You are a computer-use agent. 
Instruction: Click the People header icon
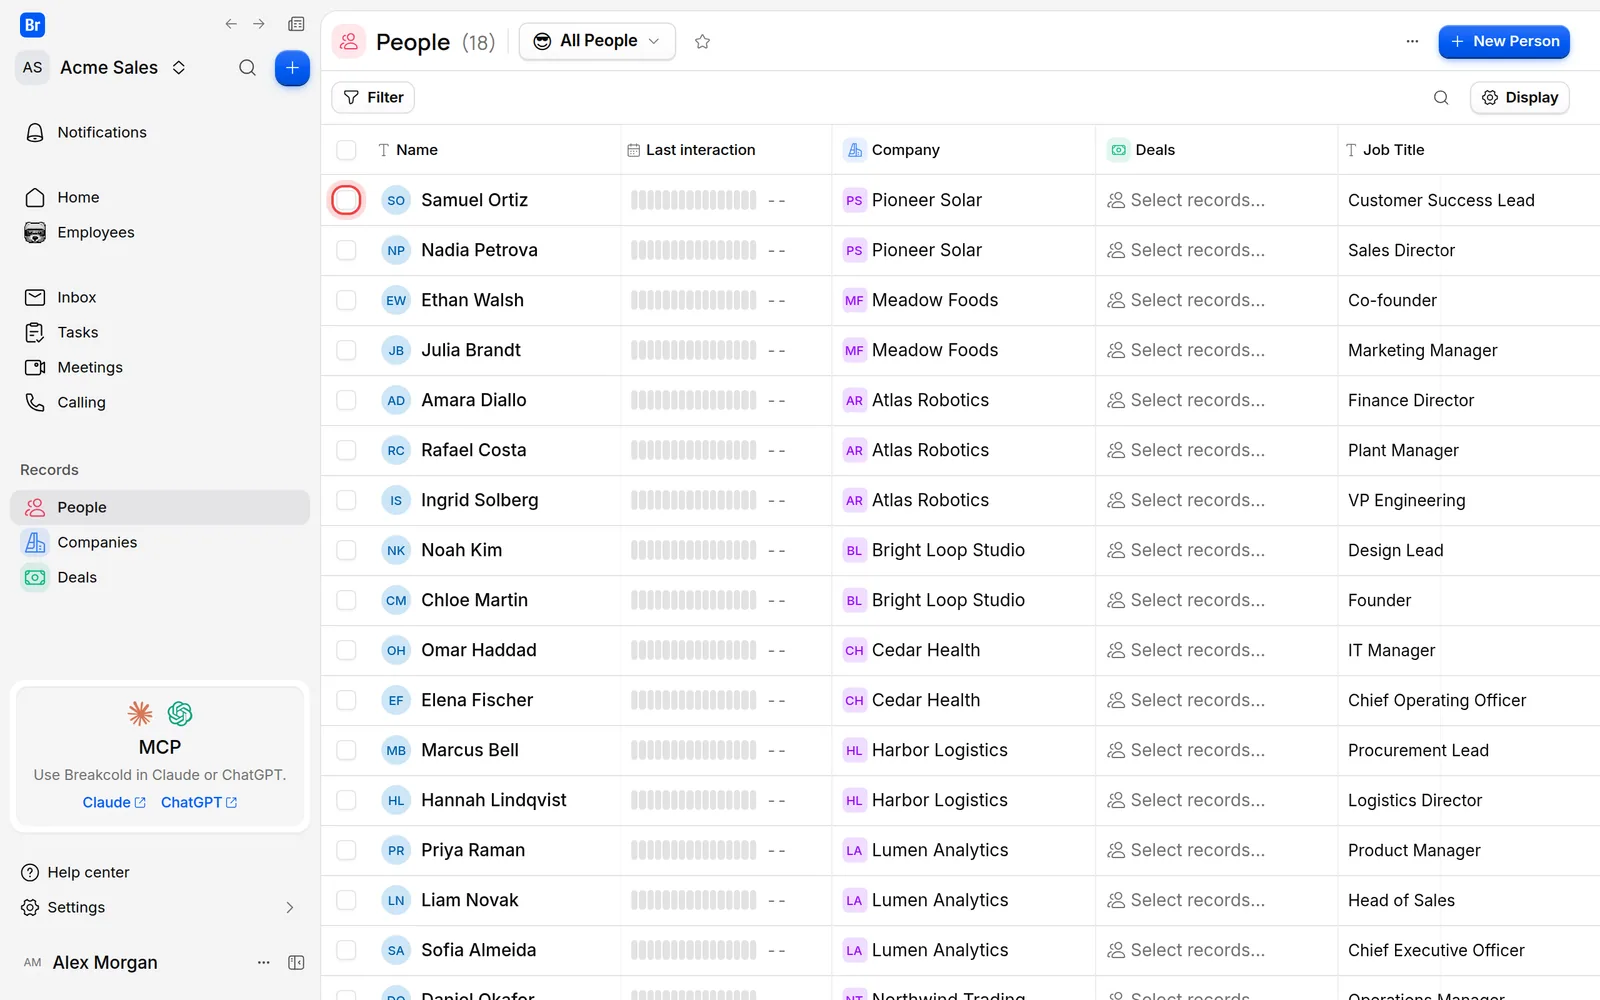348,41
